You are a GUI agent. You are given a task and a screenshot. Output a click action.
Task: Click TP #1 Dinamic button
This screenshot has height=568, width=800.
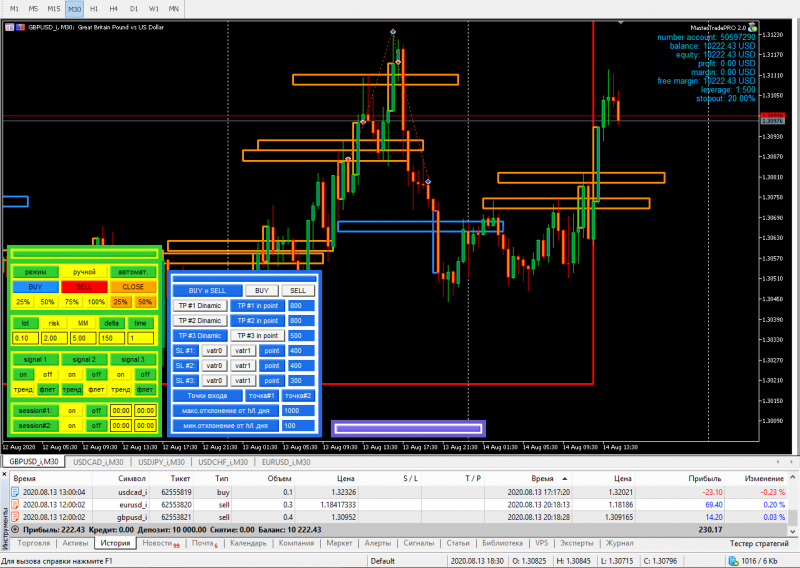(x=200, y=306)
